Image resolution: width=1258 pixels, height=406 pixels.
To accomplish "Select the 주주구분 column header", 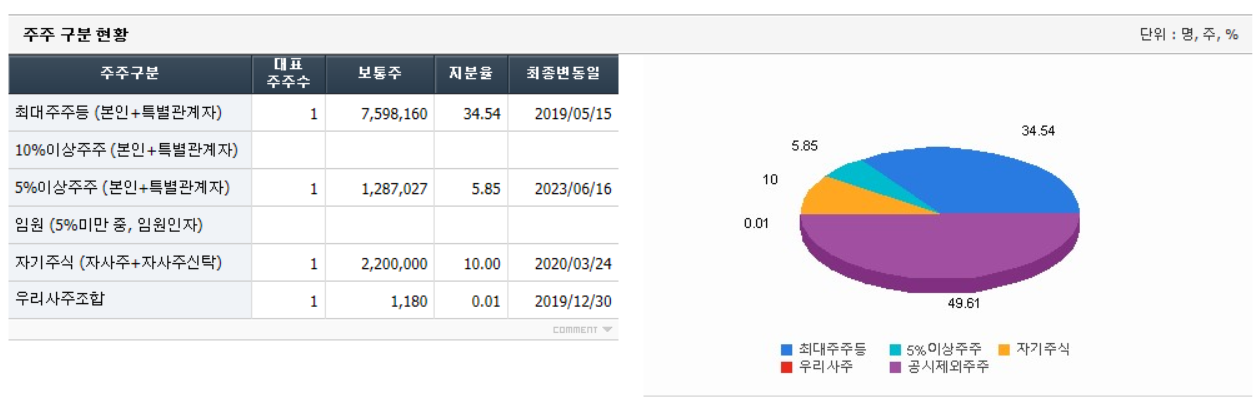I will click(130, 74).
